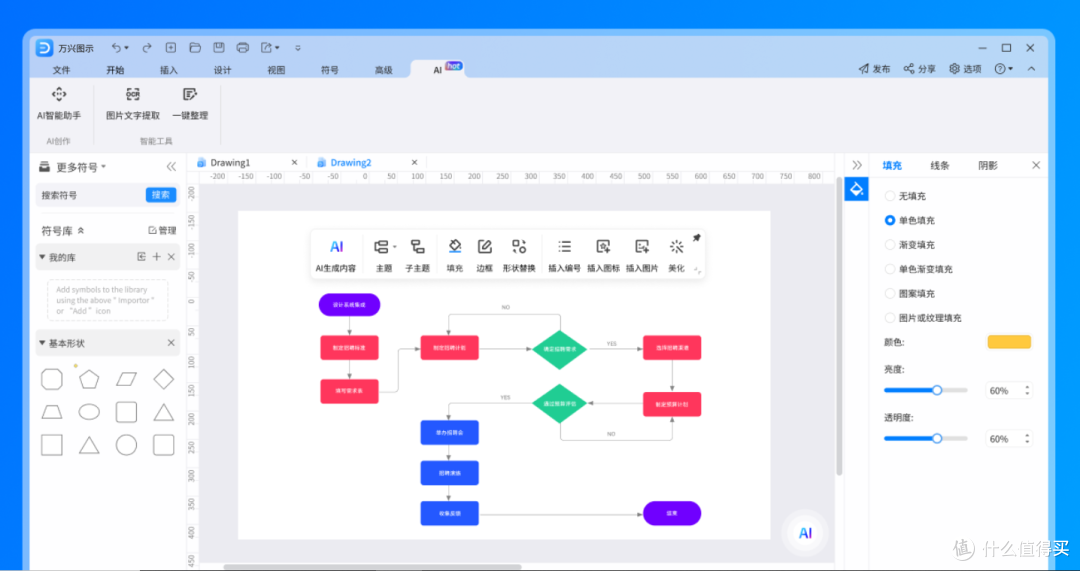Click the 亮度 slider handle
The height and width of the screenshot is (571, 1080).
937,390
